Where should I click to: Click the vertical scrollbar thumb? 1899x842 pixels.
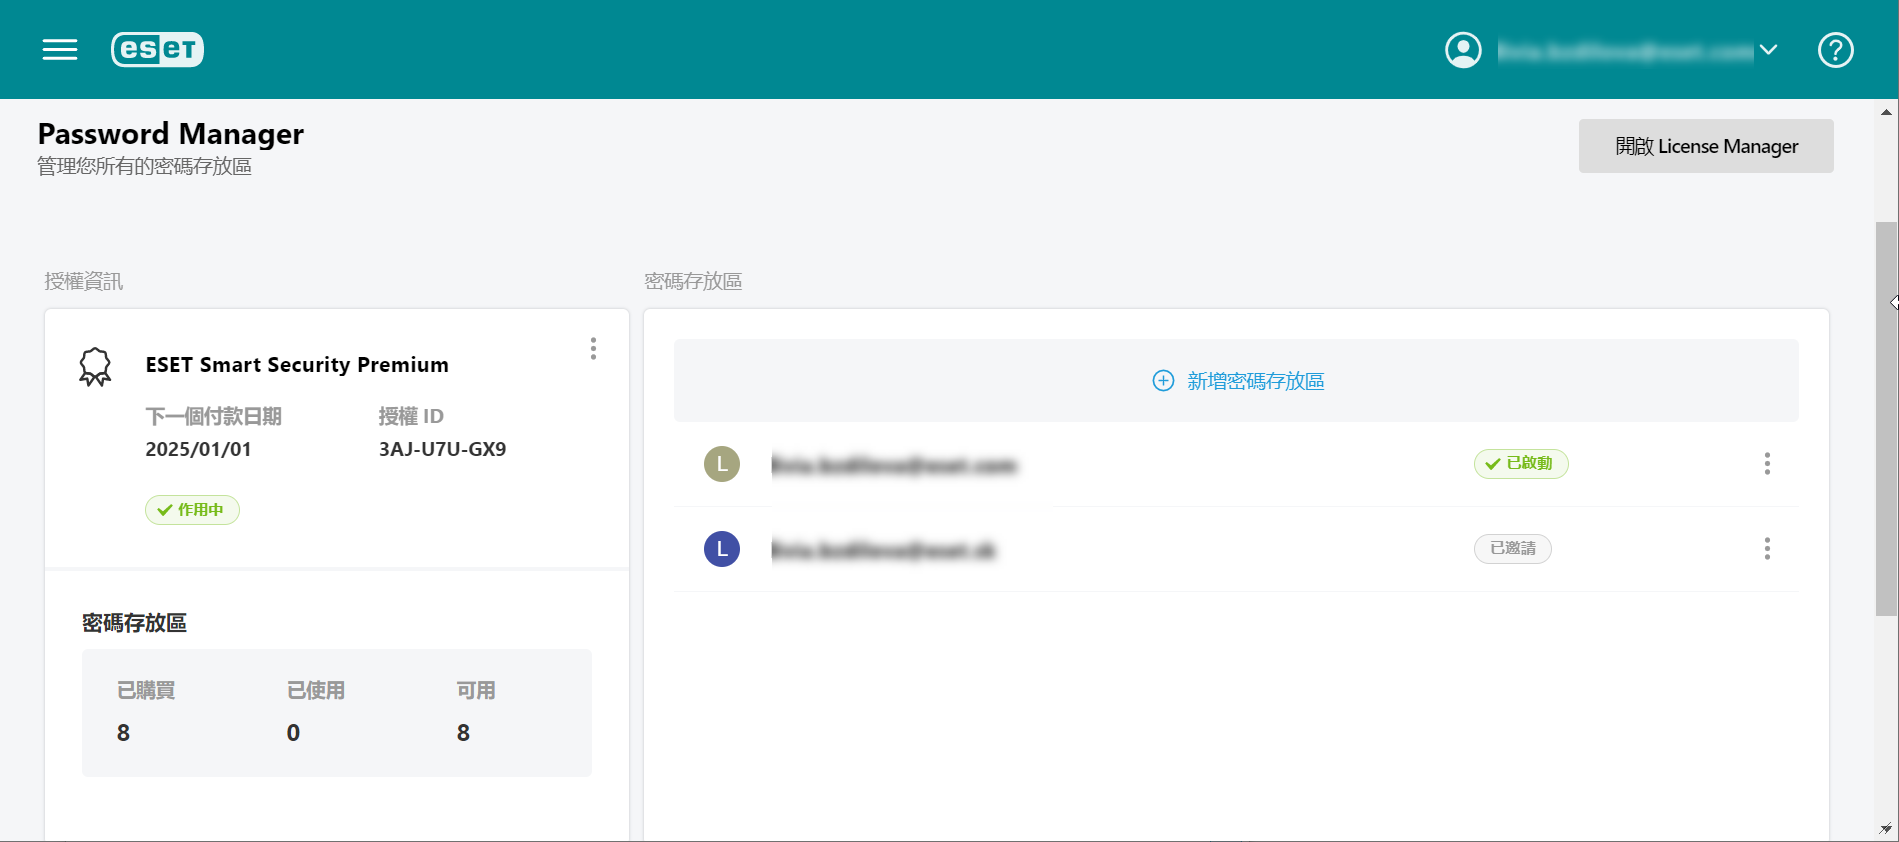point(1886,418)
